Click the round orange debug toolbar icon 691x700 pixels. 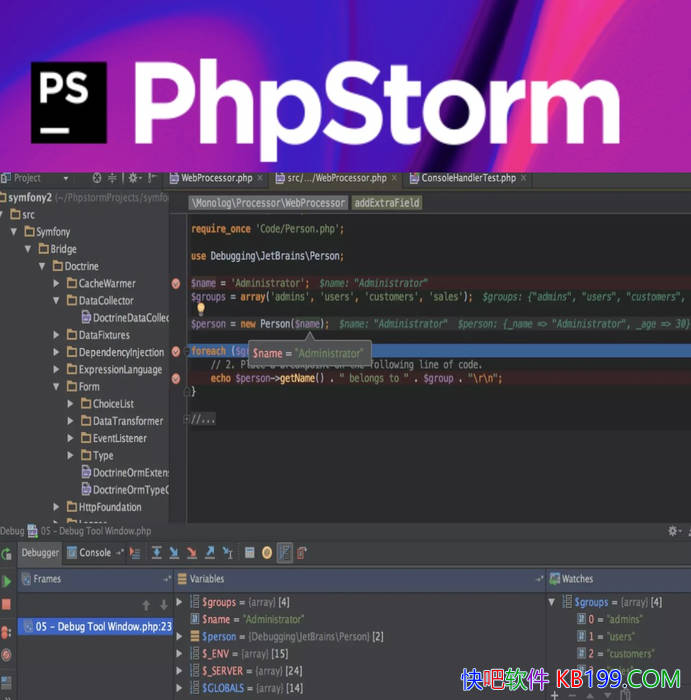pyautogui.click(x=267, y=553)
